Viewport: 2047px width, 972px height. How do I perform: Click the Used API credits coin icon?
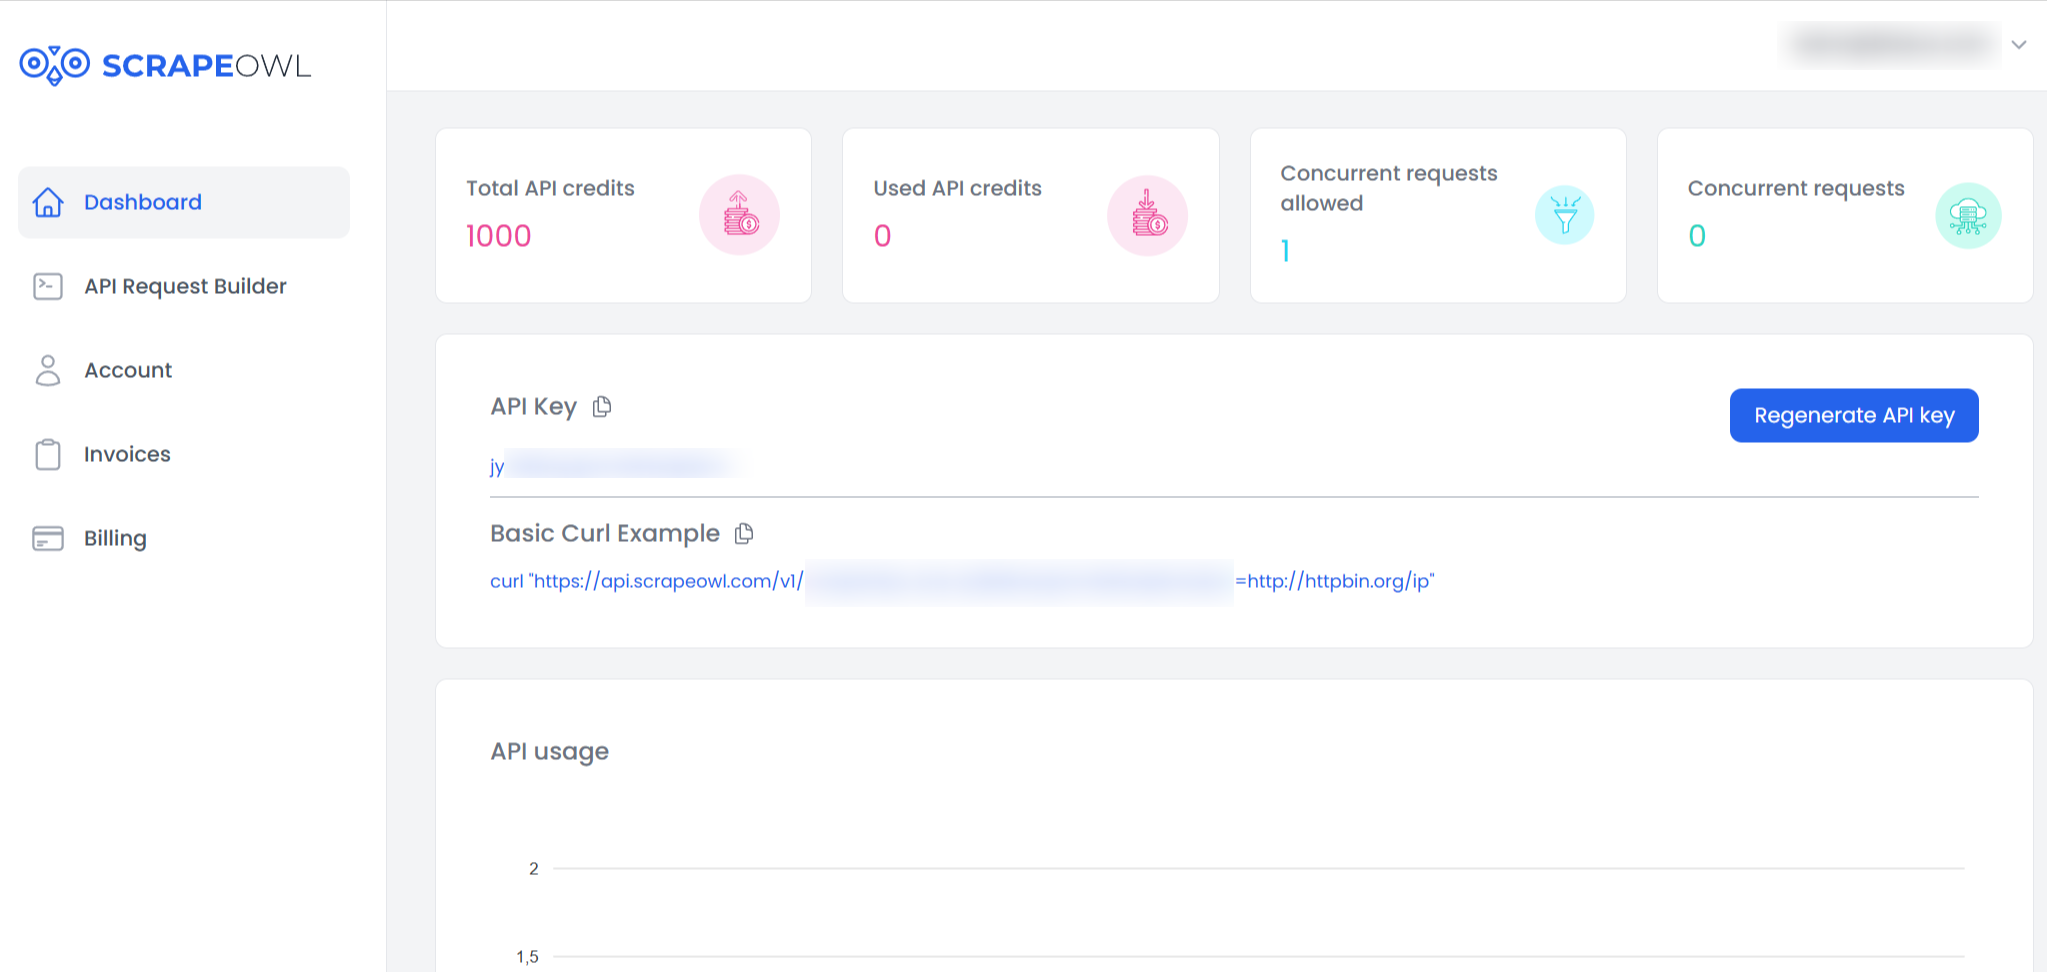pyautogui.click(x=1147, y=215)
